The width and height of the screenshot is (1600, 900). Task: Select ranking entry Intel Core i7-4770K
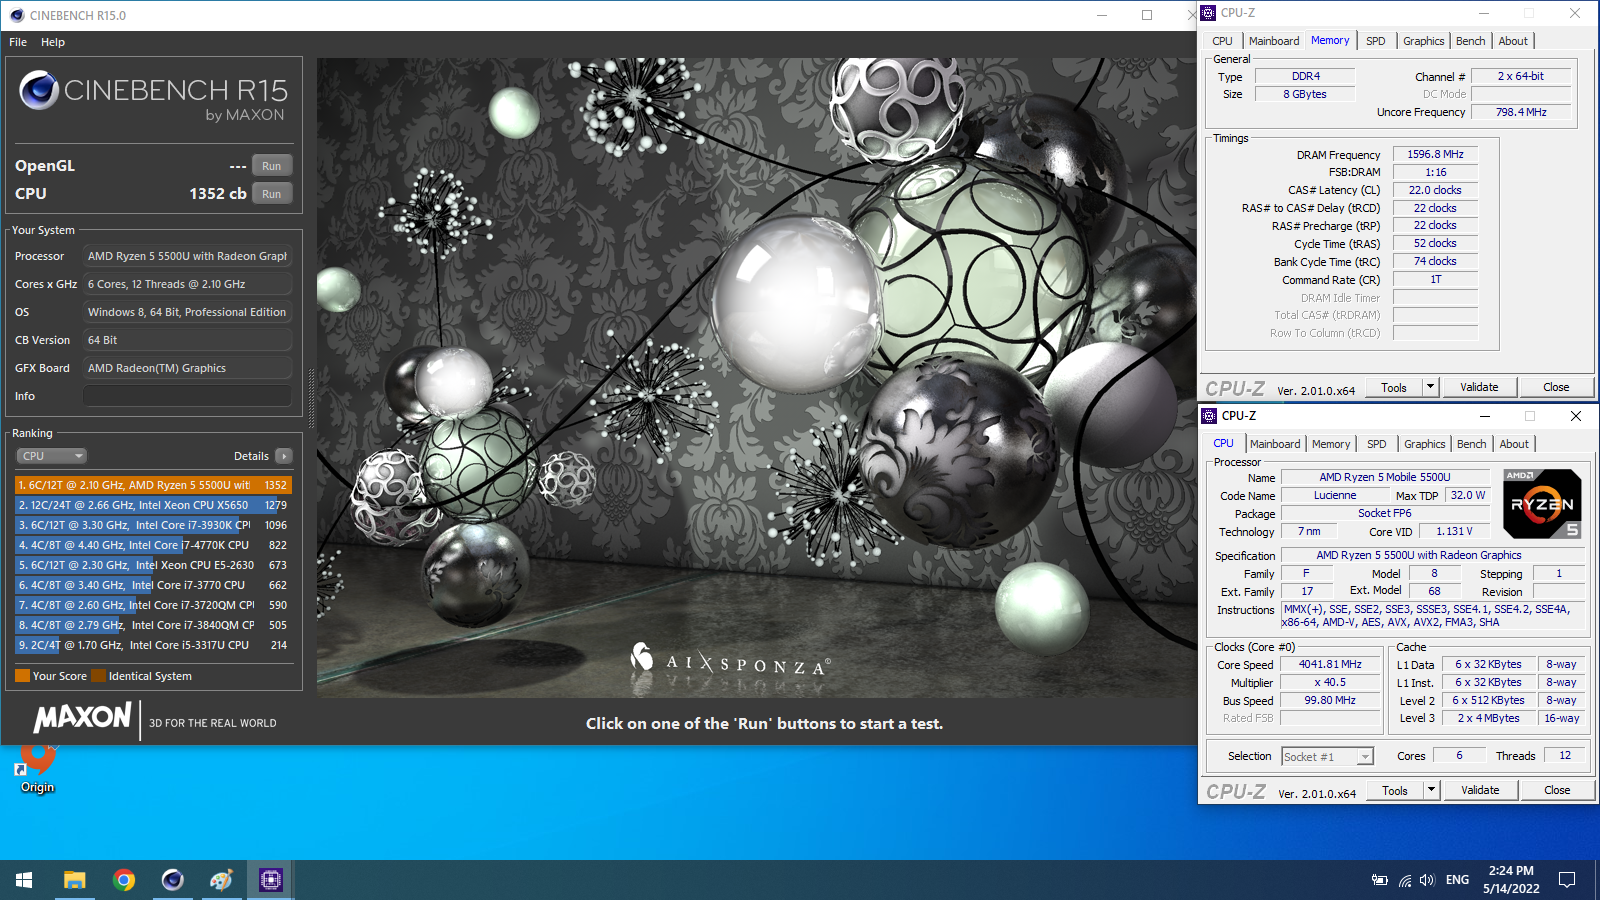pyautogui.click(x=153, y=545)
